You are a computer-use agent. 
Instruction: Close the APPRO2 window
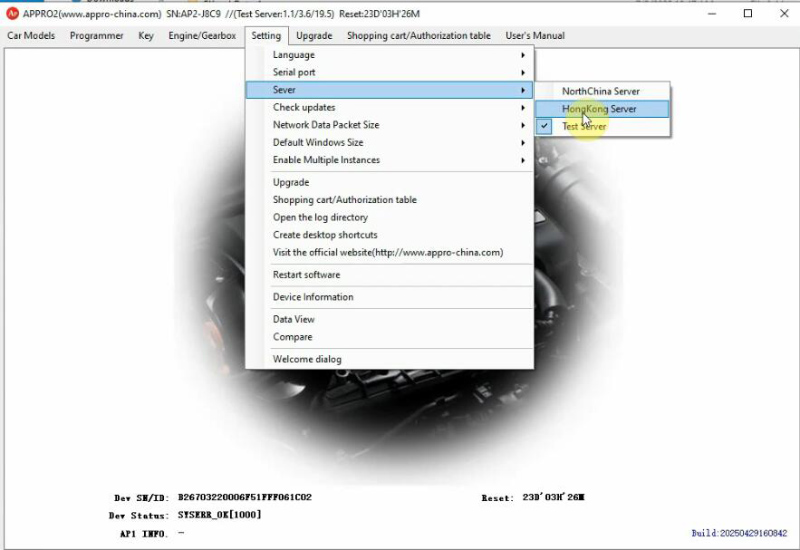click(784, 14)
